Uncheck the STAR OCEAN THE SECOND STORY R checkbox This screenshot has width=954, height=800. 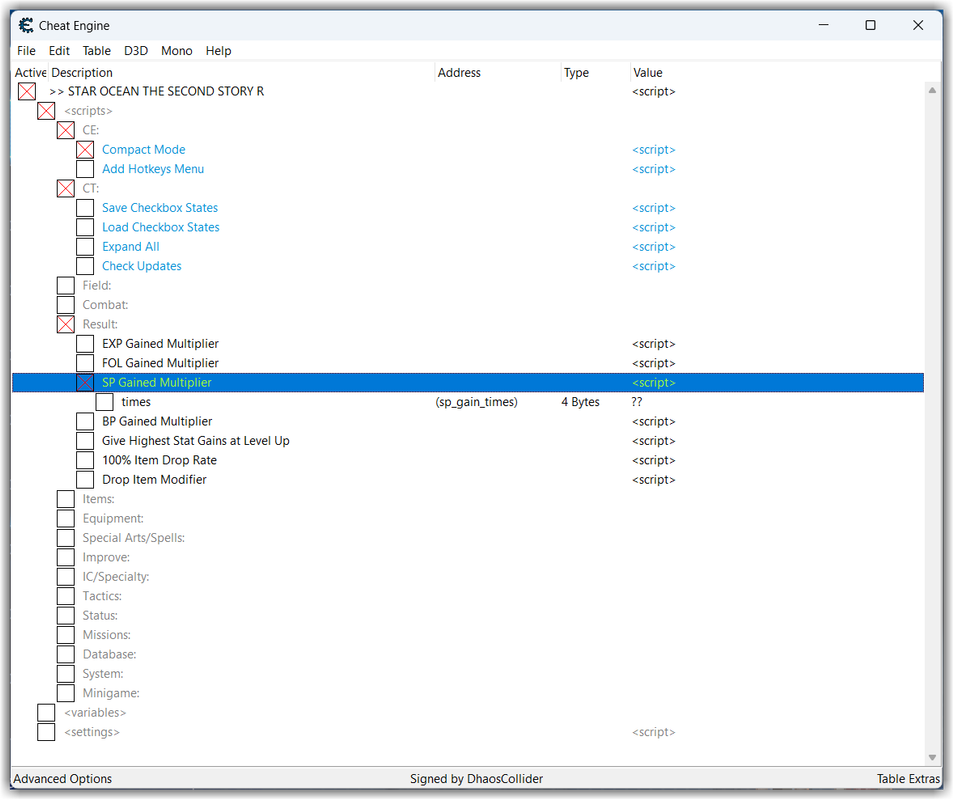coord(27,91)
